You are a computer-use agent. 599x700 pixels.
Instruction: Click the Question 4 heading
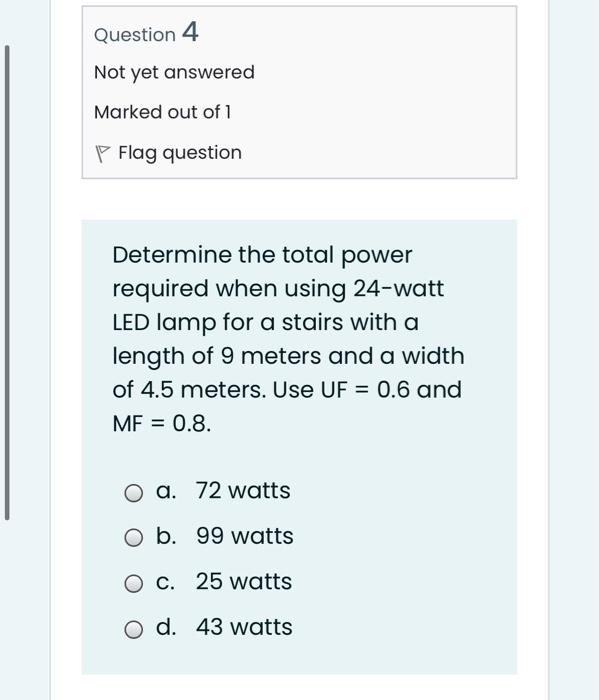146,33
